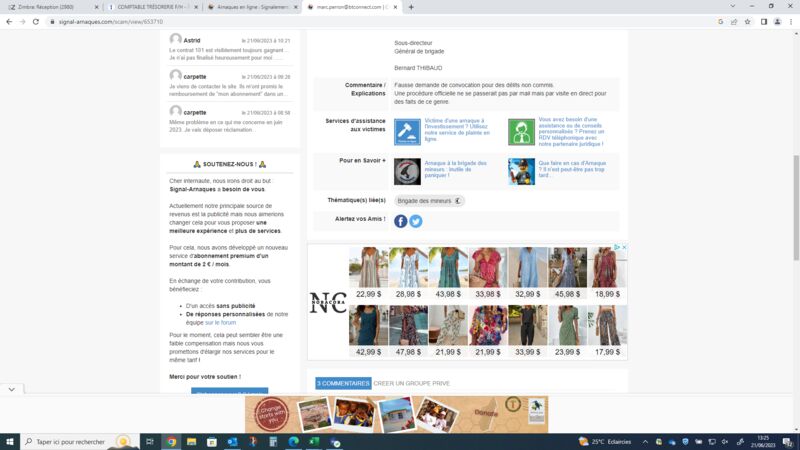The height and width of the screenshot is (450, 800).
Task: Share the report on Twitter
Action: point(416,221)
